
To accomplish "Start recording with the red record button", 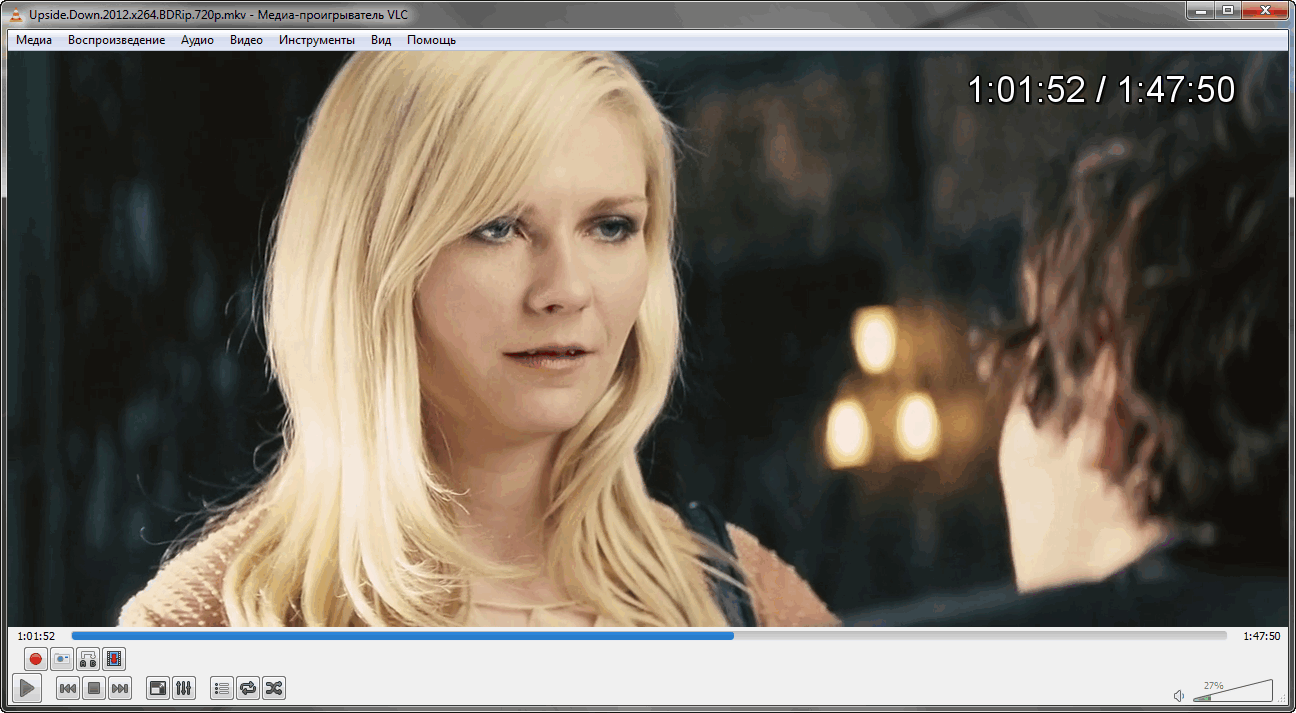I will coord(35,659).
